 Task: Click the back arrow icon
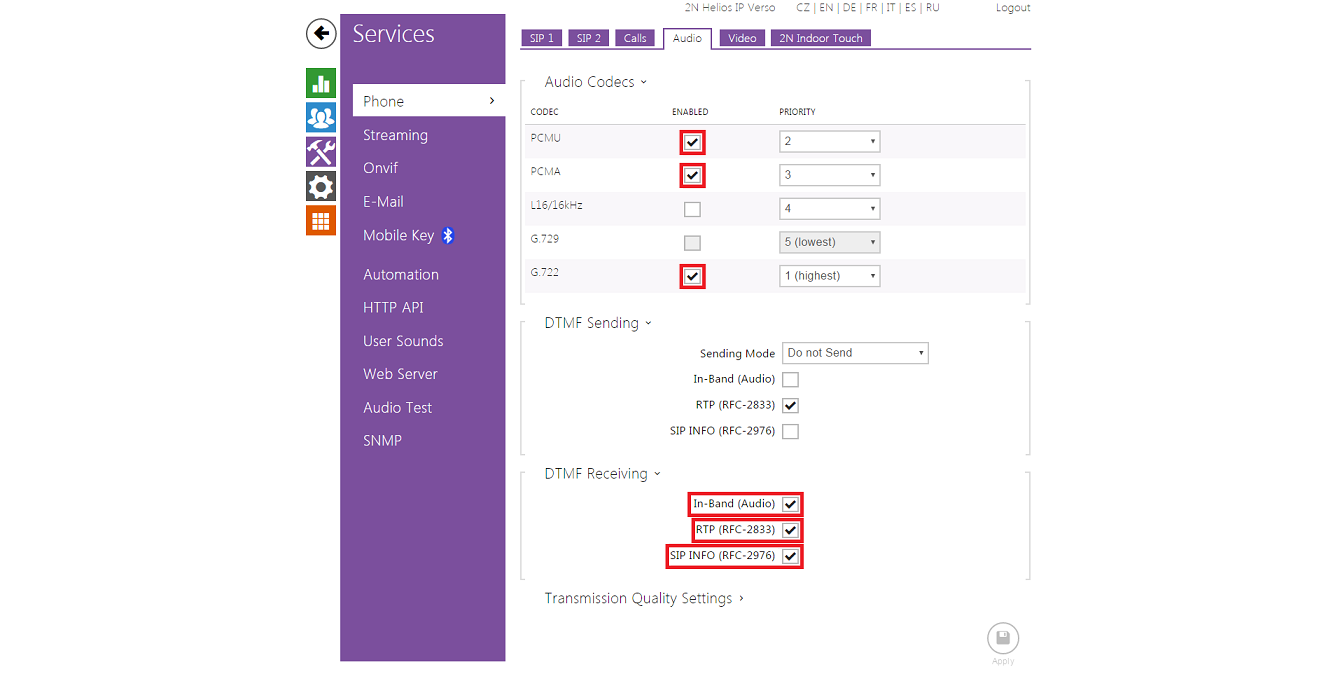pos(321,34)
